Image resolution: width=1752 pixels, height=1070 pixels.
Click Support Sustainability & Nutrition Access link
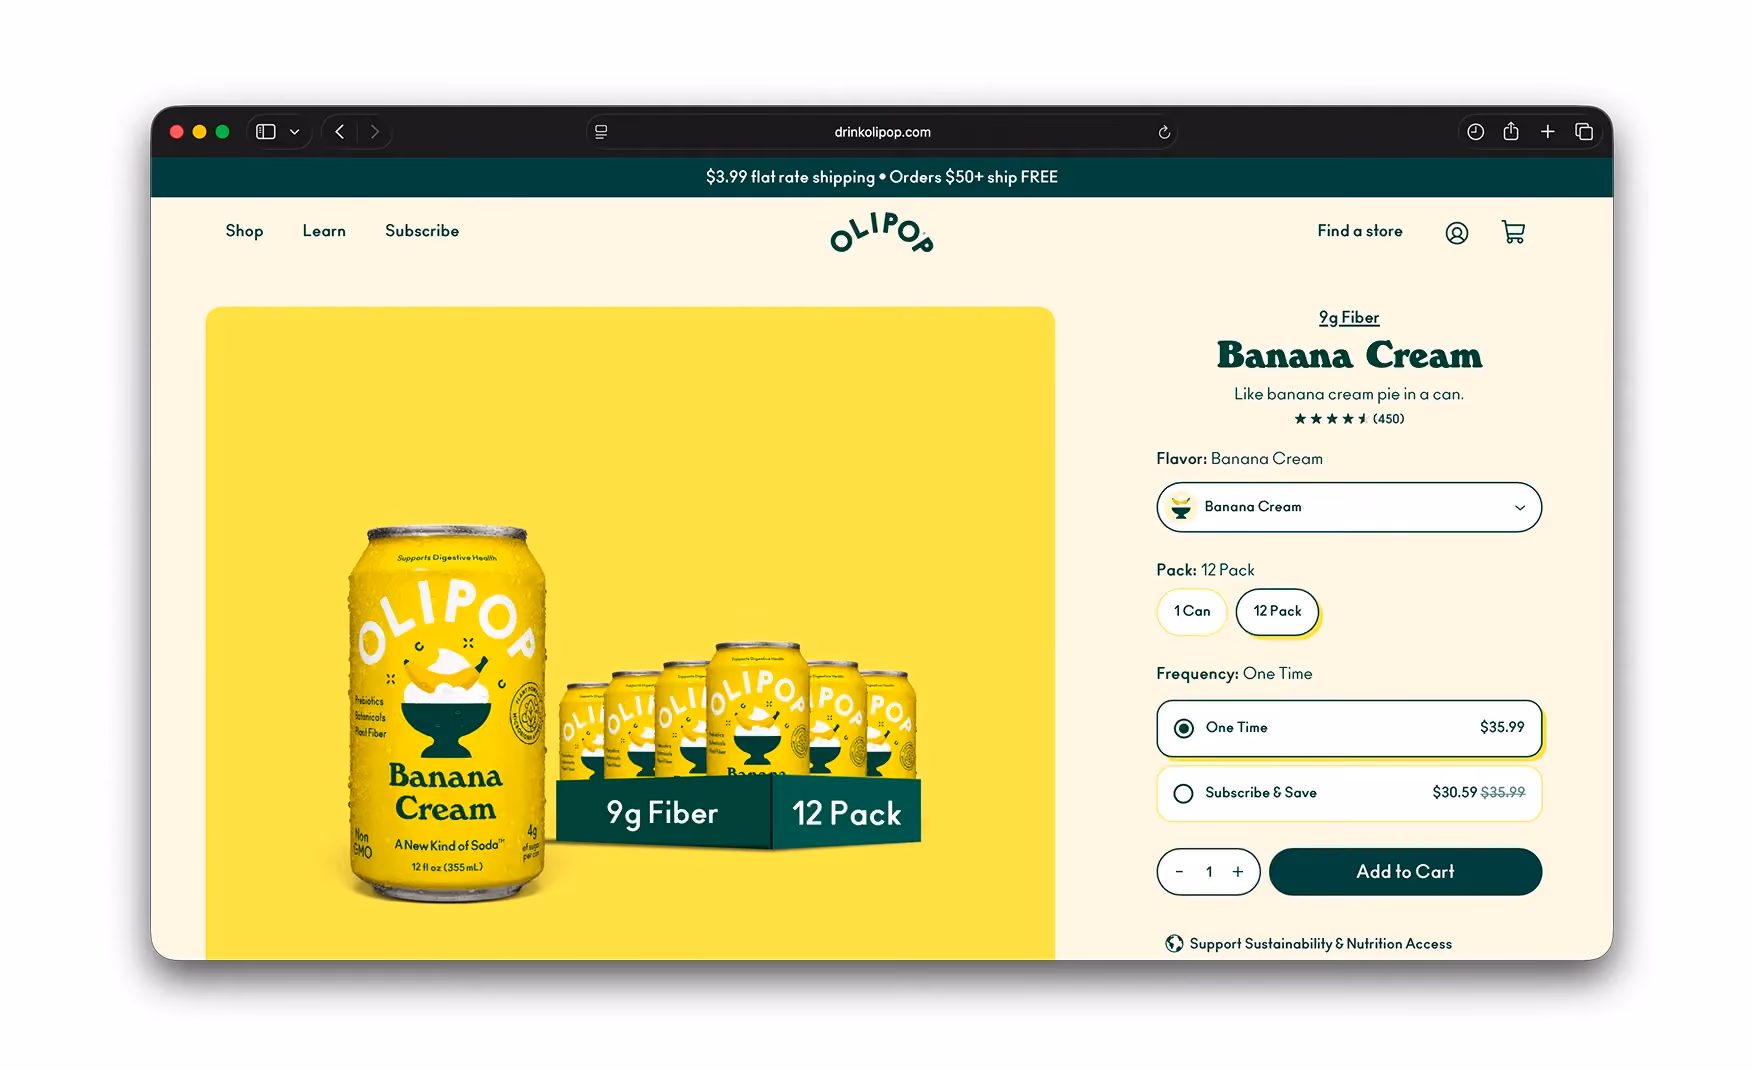point(1320,944)
